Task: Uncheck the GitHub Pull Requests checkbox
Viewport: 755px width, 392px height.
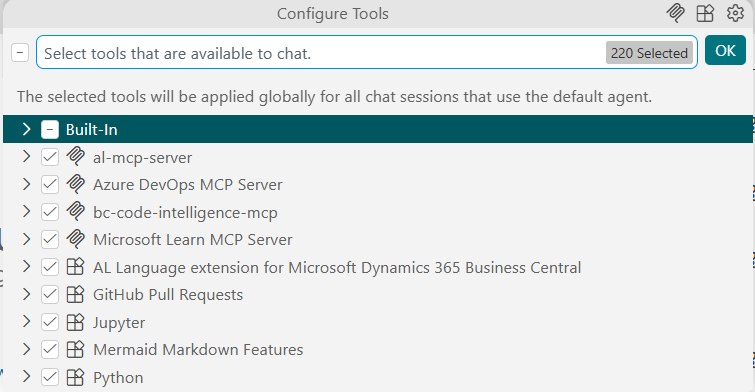Action: click(50, 294)
